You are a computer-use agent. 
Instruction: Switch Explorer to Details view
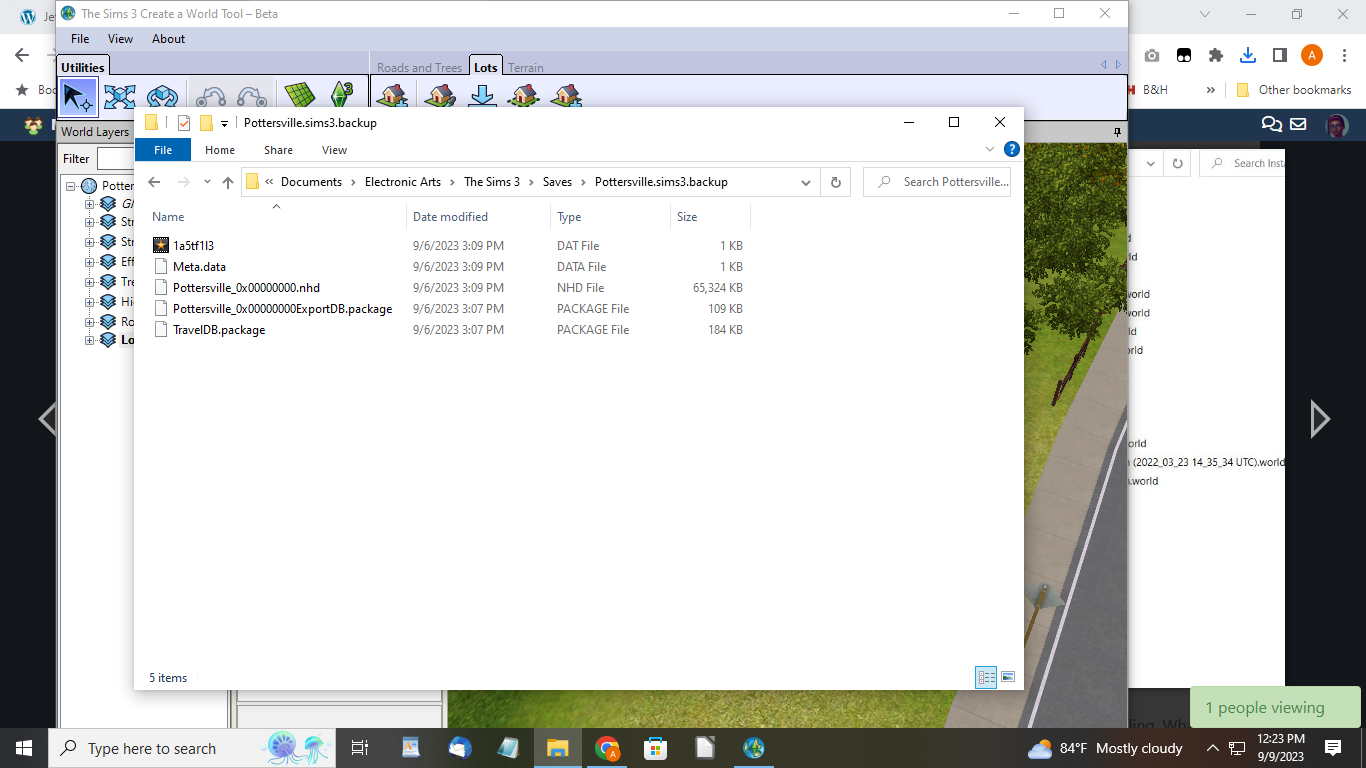point(986,677)
